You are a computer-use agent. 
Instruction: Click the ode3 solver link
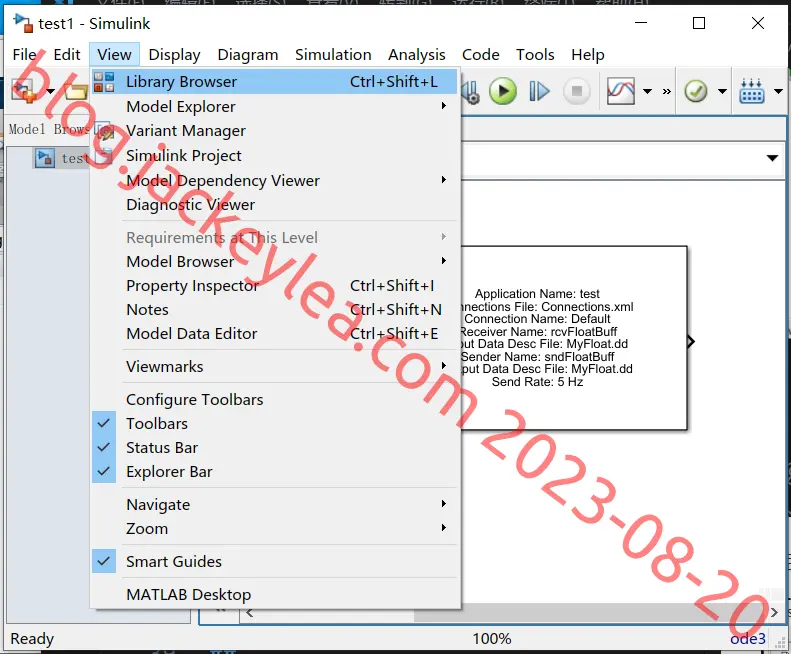748,639
